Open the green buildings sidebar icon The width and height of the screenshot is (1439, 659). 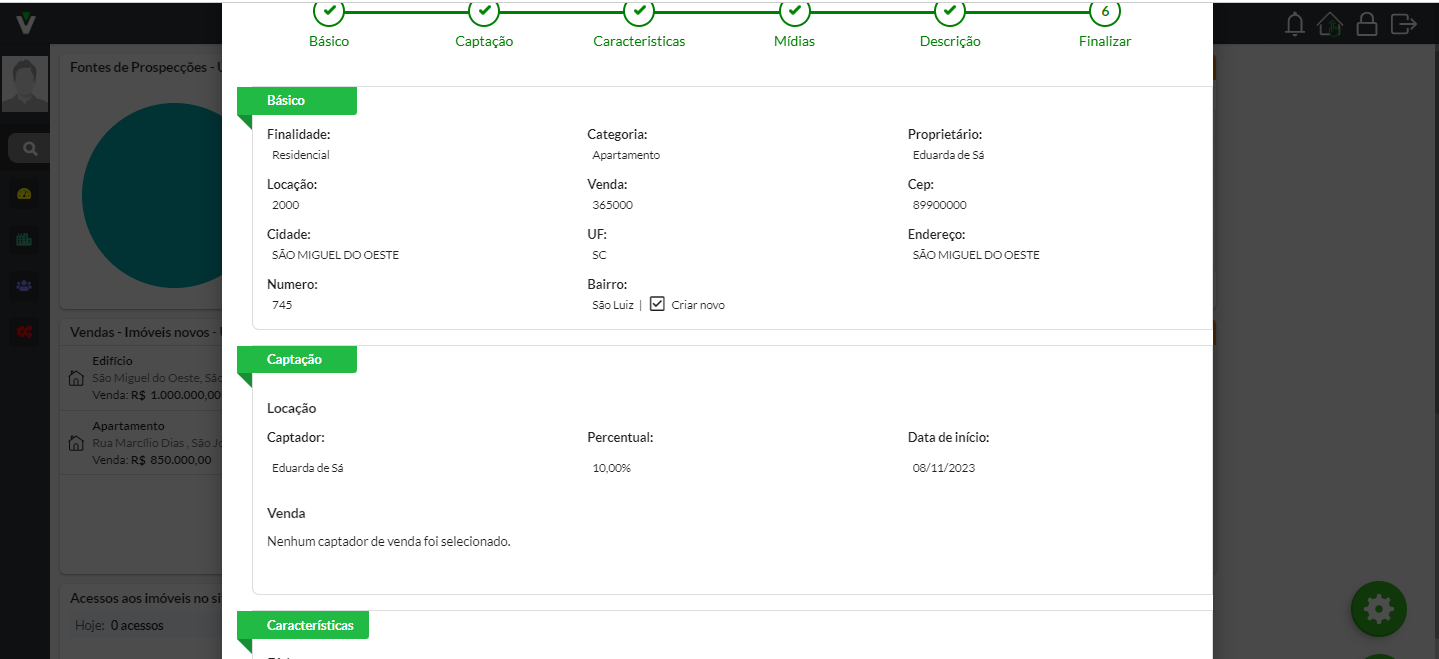[x=25, y=240]
